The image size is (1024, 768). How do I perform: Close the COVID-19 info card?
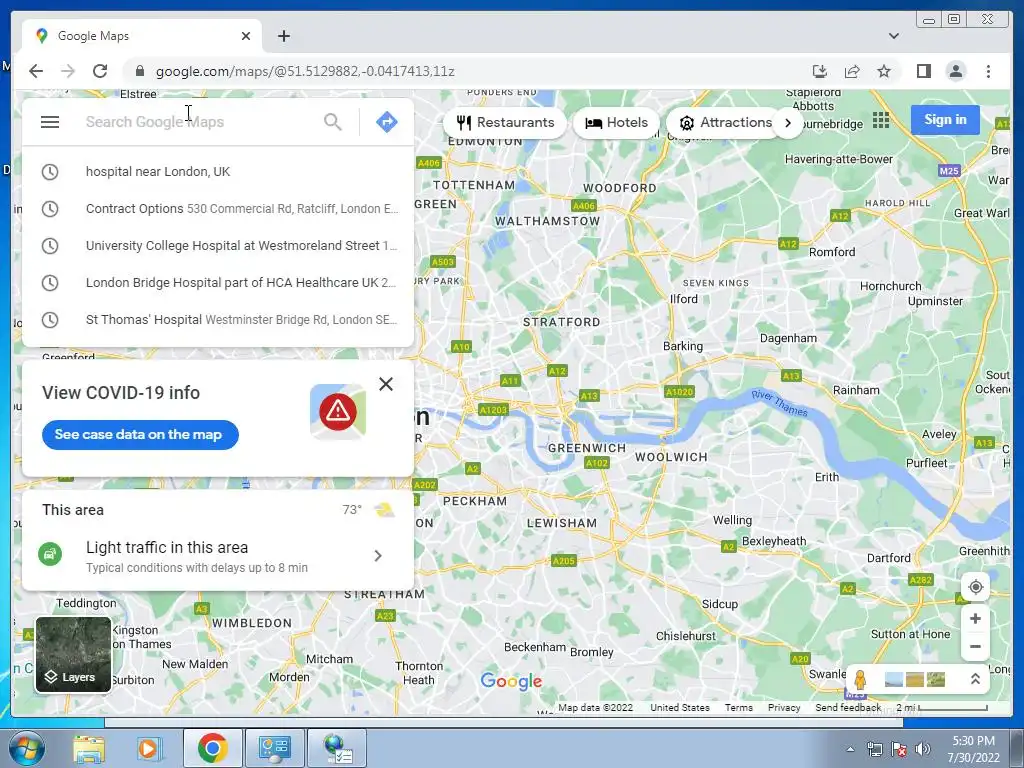(386, 384)
